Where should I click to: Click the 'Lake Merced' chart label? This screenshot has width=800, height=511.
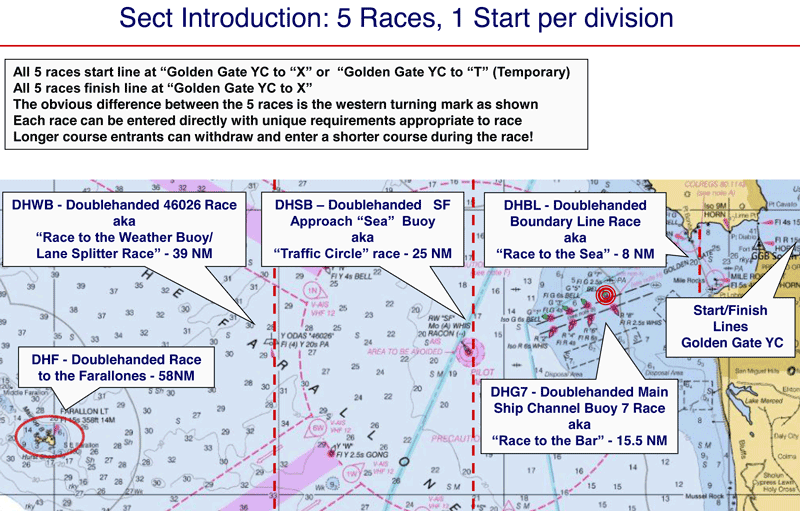(x=771, y=401)
